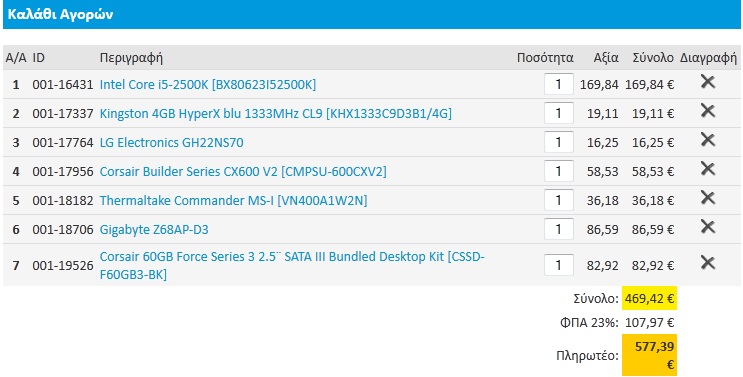Delete the Thermaltake Commander MS-I row
The width and height of the screenshot is (743, 377).
[x=707, y=198]
